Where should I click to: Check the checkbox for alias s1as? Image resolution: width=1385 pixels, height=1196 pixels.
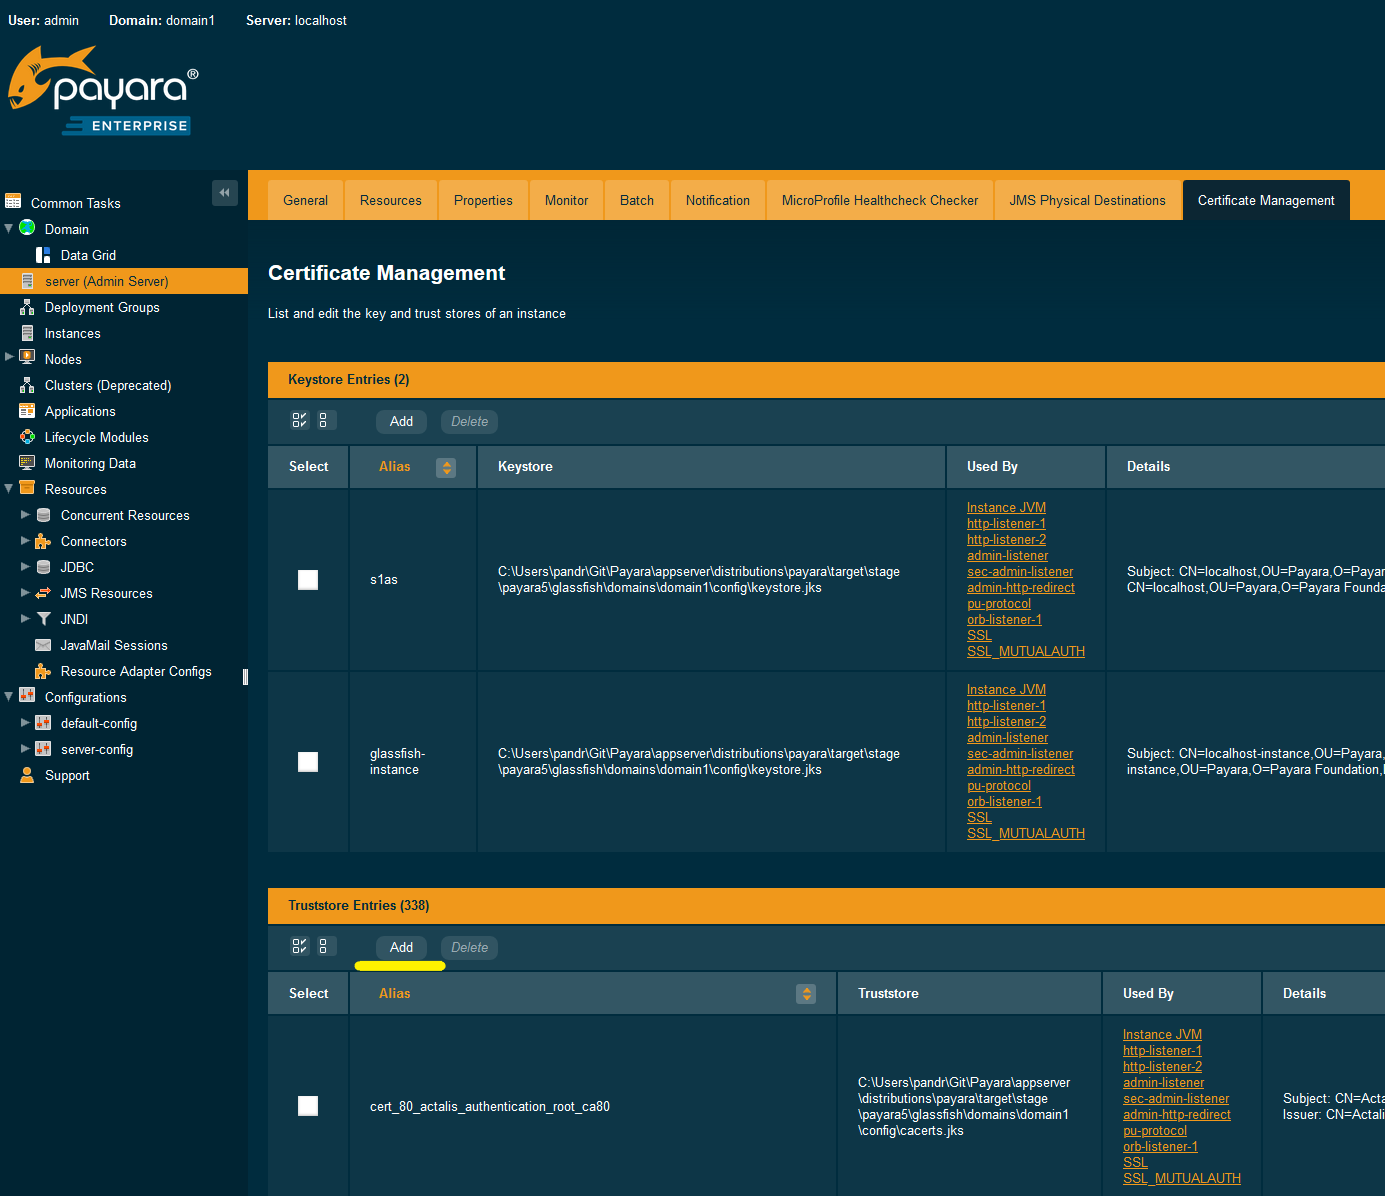(x=307, y=580)
